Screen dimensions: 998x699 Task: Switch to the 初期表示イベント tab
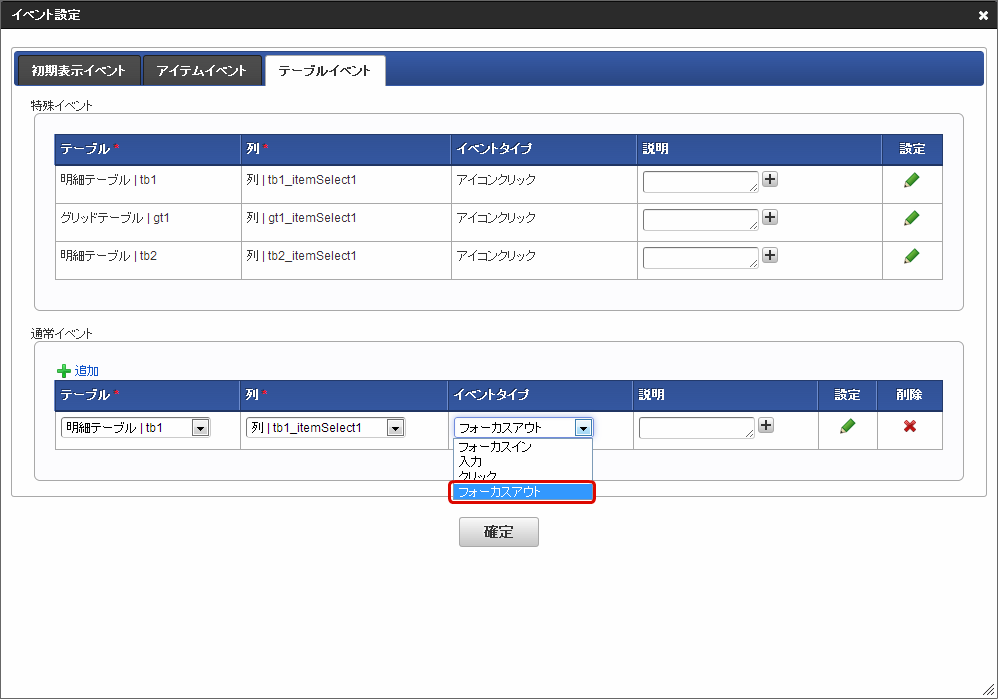tap(78, 71)
